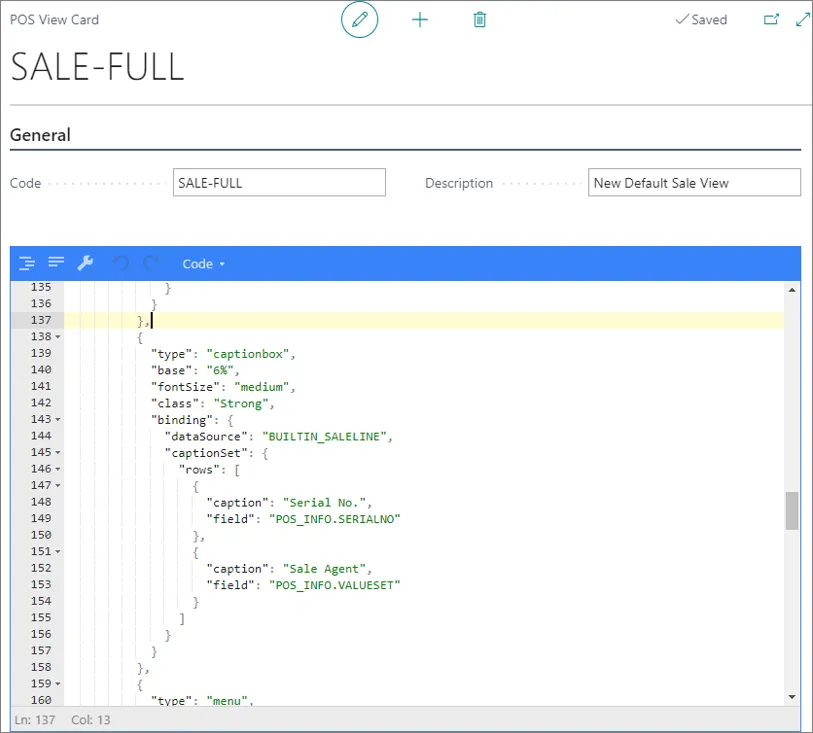Click the "Serial No." caption value
The image size is (813, 733).
(x=324, y=503)
